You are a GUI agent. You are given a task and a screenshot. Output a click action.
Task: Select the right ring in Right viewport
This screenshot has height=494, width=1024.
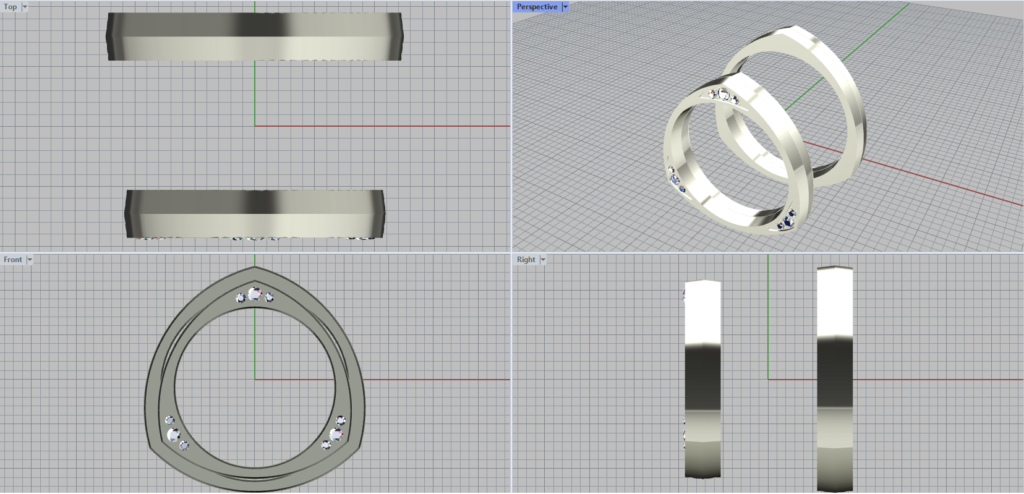[x=835, y=380]
